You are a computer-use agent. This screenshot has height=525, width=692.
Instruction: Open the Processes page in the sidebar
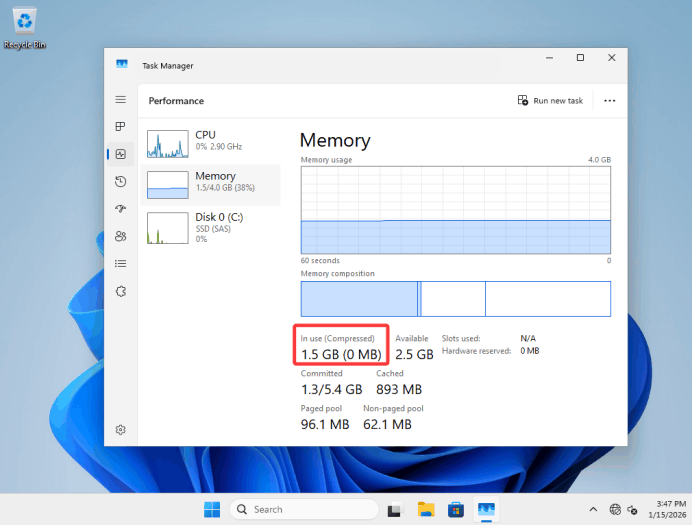click(120, 127)
